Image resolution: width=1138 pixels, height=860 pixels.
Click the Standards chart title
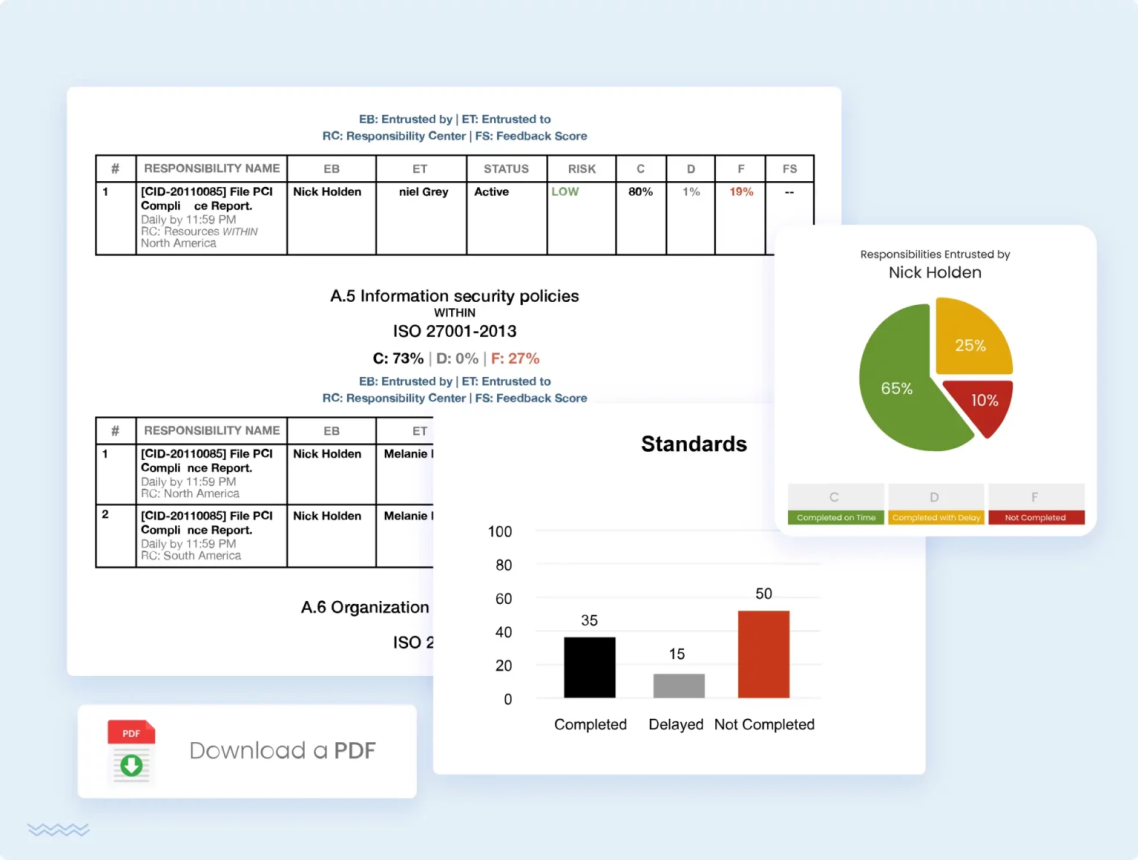694,444
